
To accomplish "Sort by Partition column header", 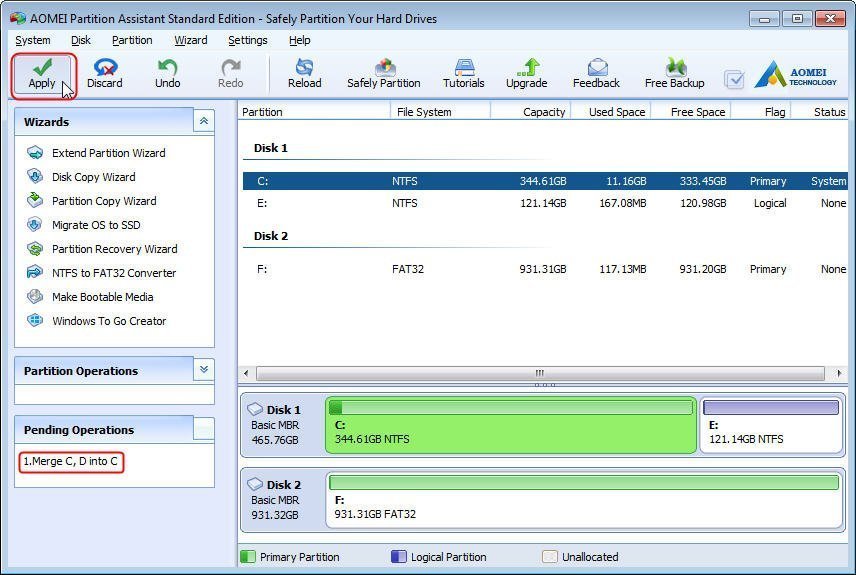I will [314, 111].
